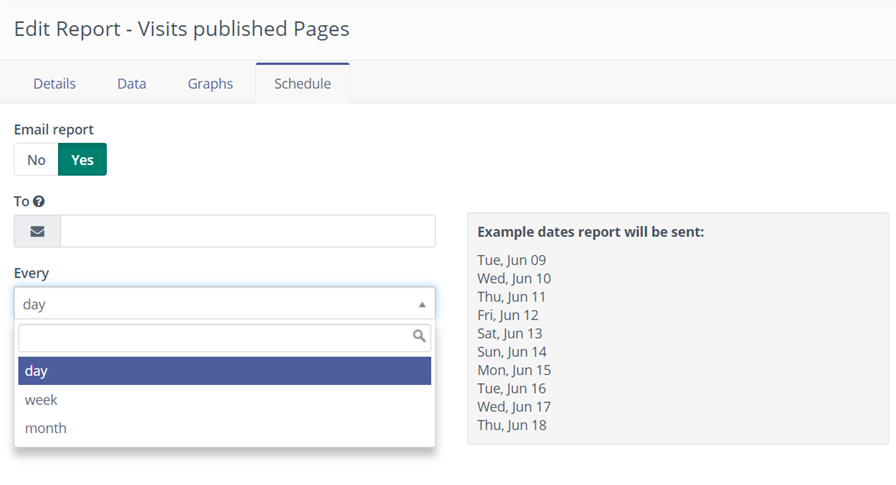This screenshot has width=896, height=485.
Task: Set Email report to Yes
Action: point(82,160)
